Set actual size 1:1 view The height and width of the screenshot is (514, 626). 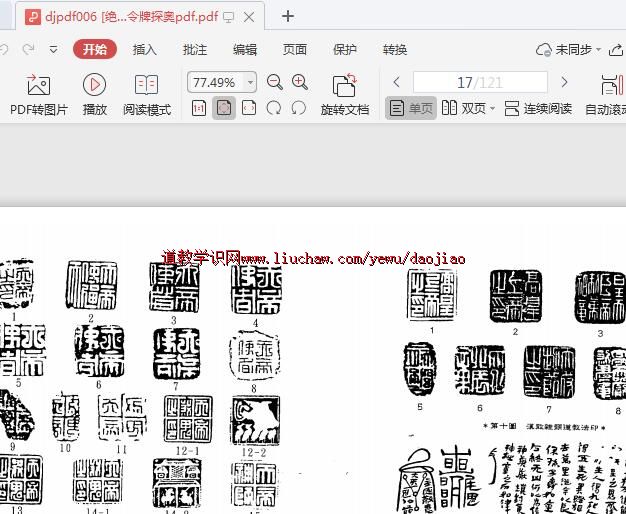(199, 108)
